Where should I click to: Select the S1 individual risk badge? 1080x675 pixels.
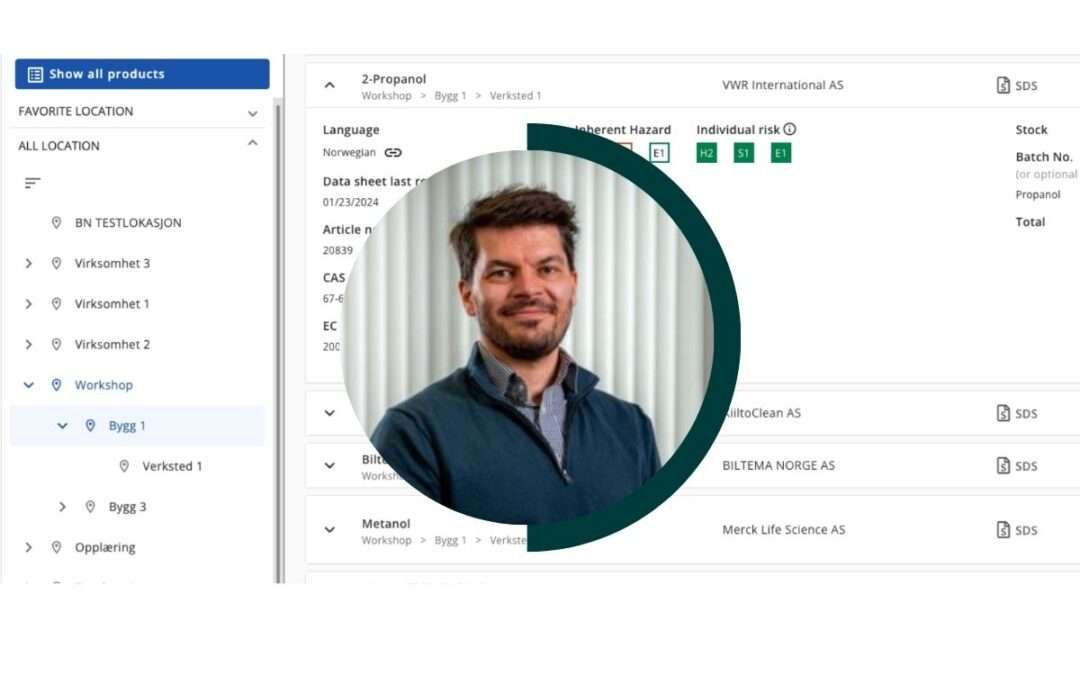pos(743,153)
